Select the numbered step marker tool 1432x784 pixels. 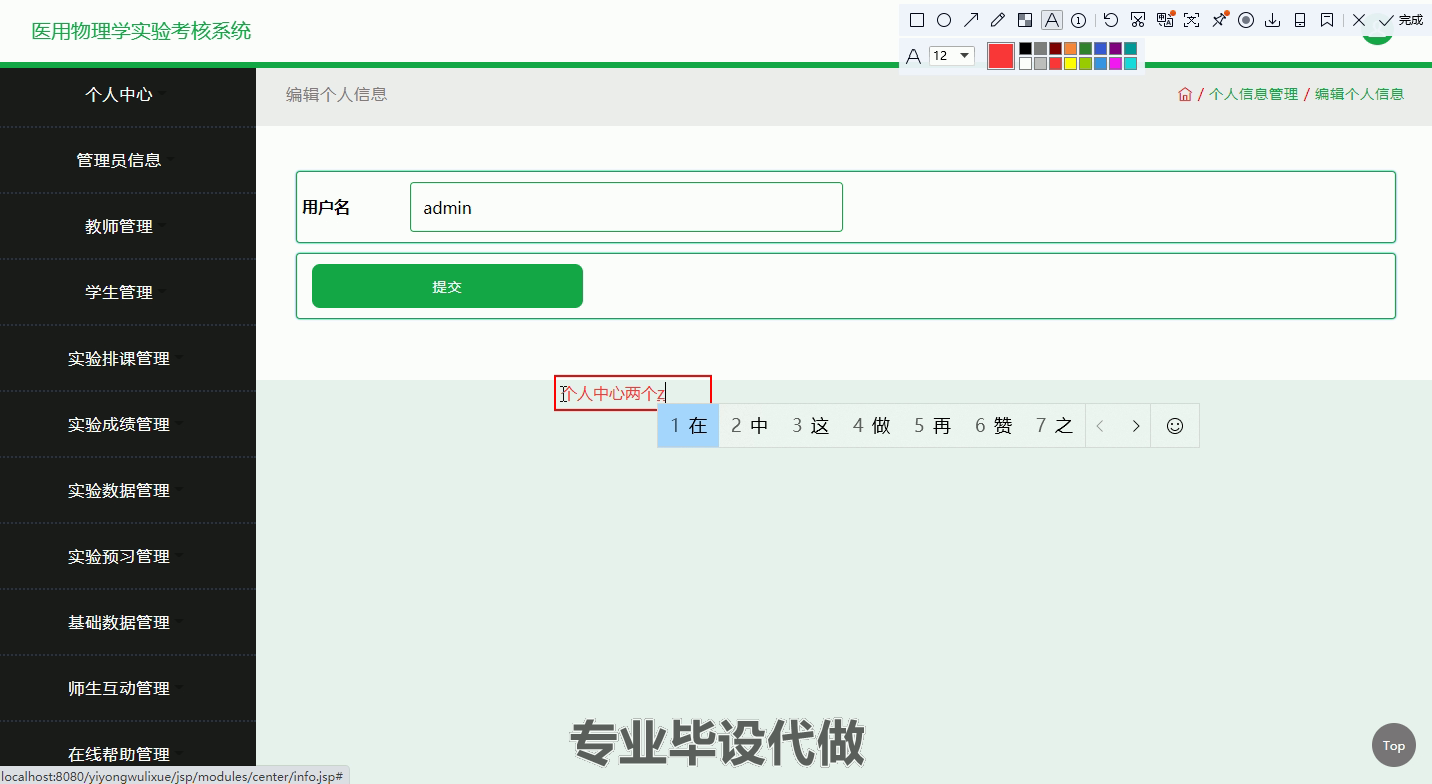point(1078,20)
